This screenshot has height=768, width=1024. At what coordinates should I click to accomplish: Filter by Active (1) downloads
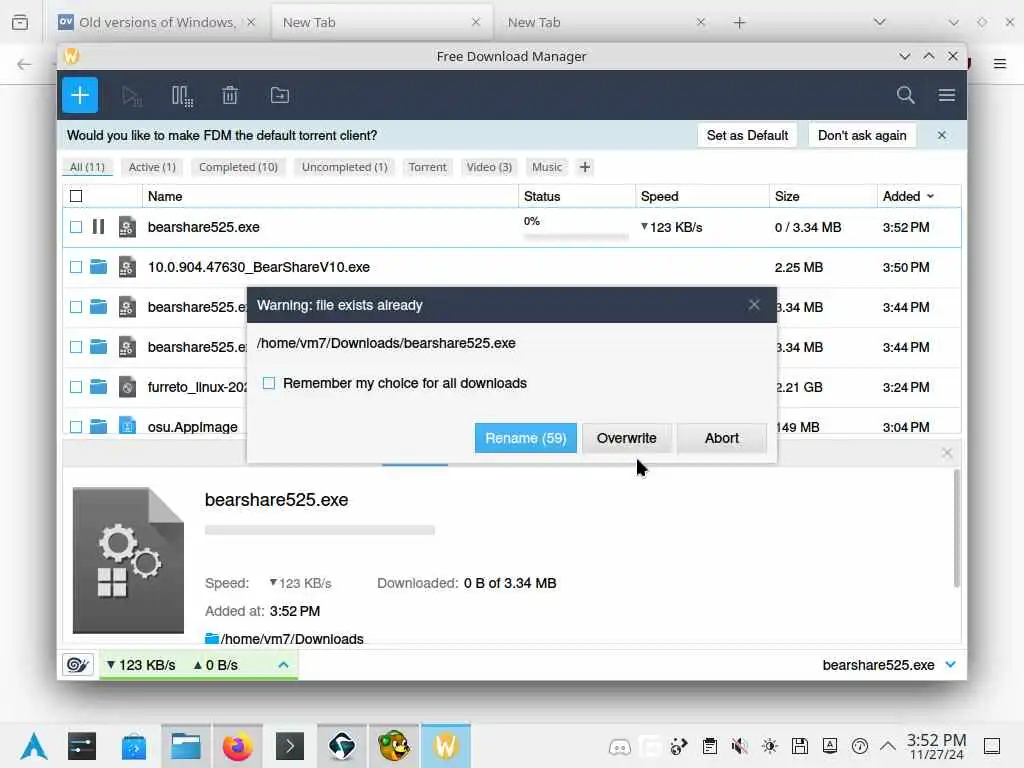tap(152, 167)
